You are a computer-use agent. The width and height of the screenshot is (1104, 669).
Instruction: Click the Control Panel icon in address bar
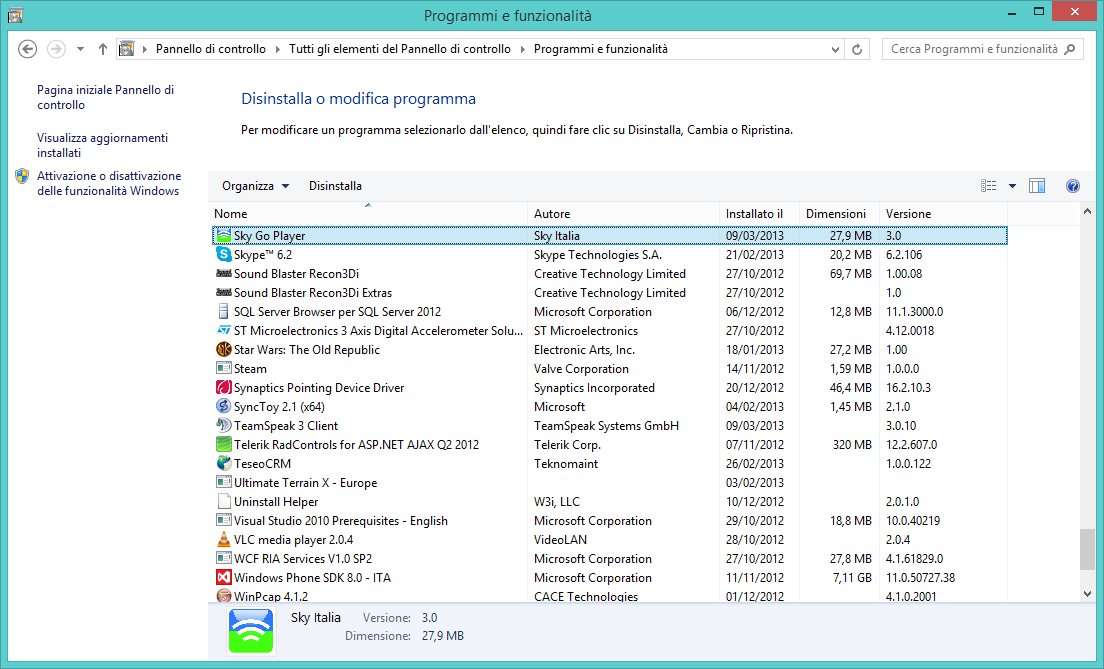(x=127, y=49)
